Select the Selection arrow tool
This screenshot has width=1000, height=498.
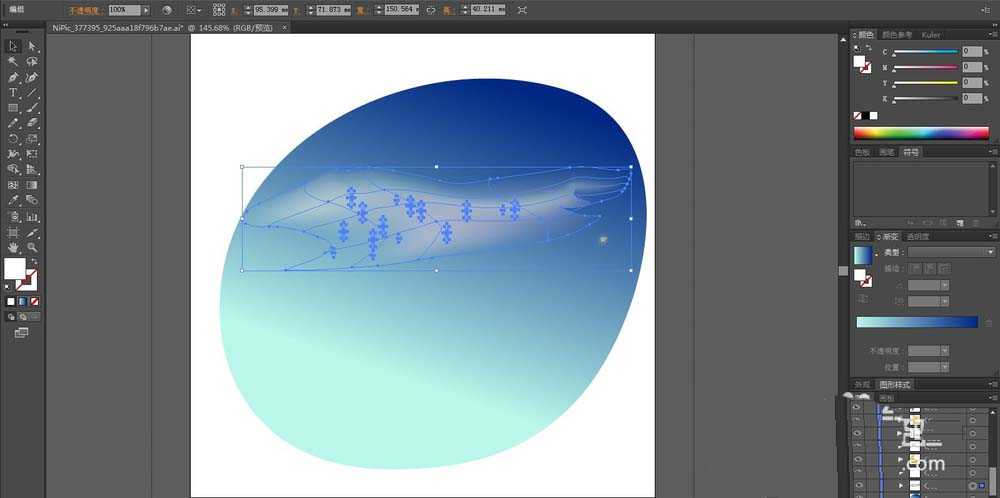pos(13,46)
